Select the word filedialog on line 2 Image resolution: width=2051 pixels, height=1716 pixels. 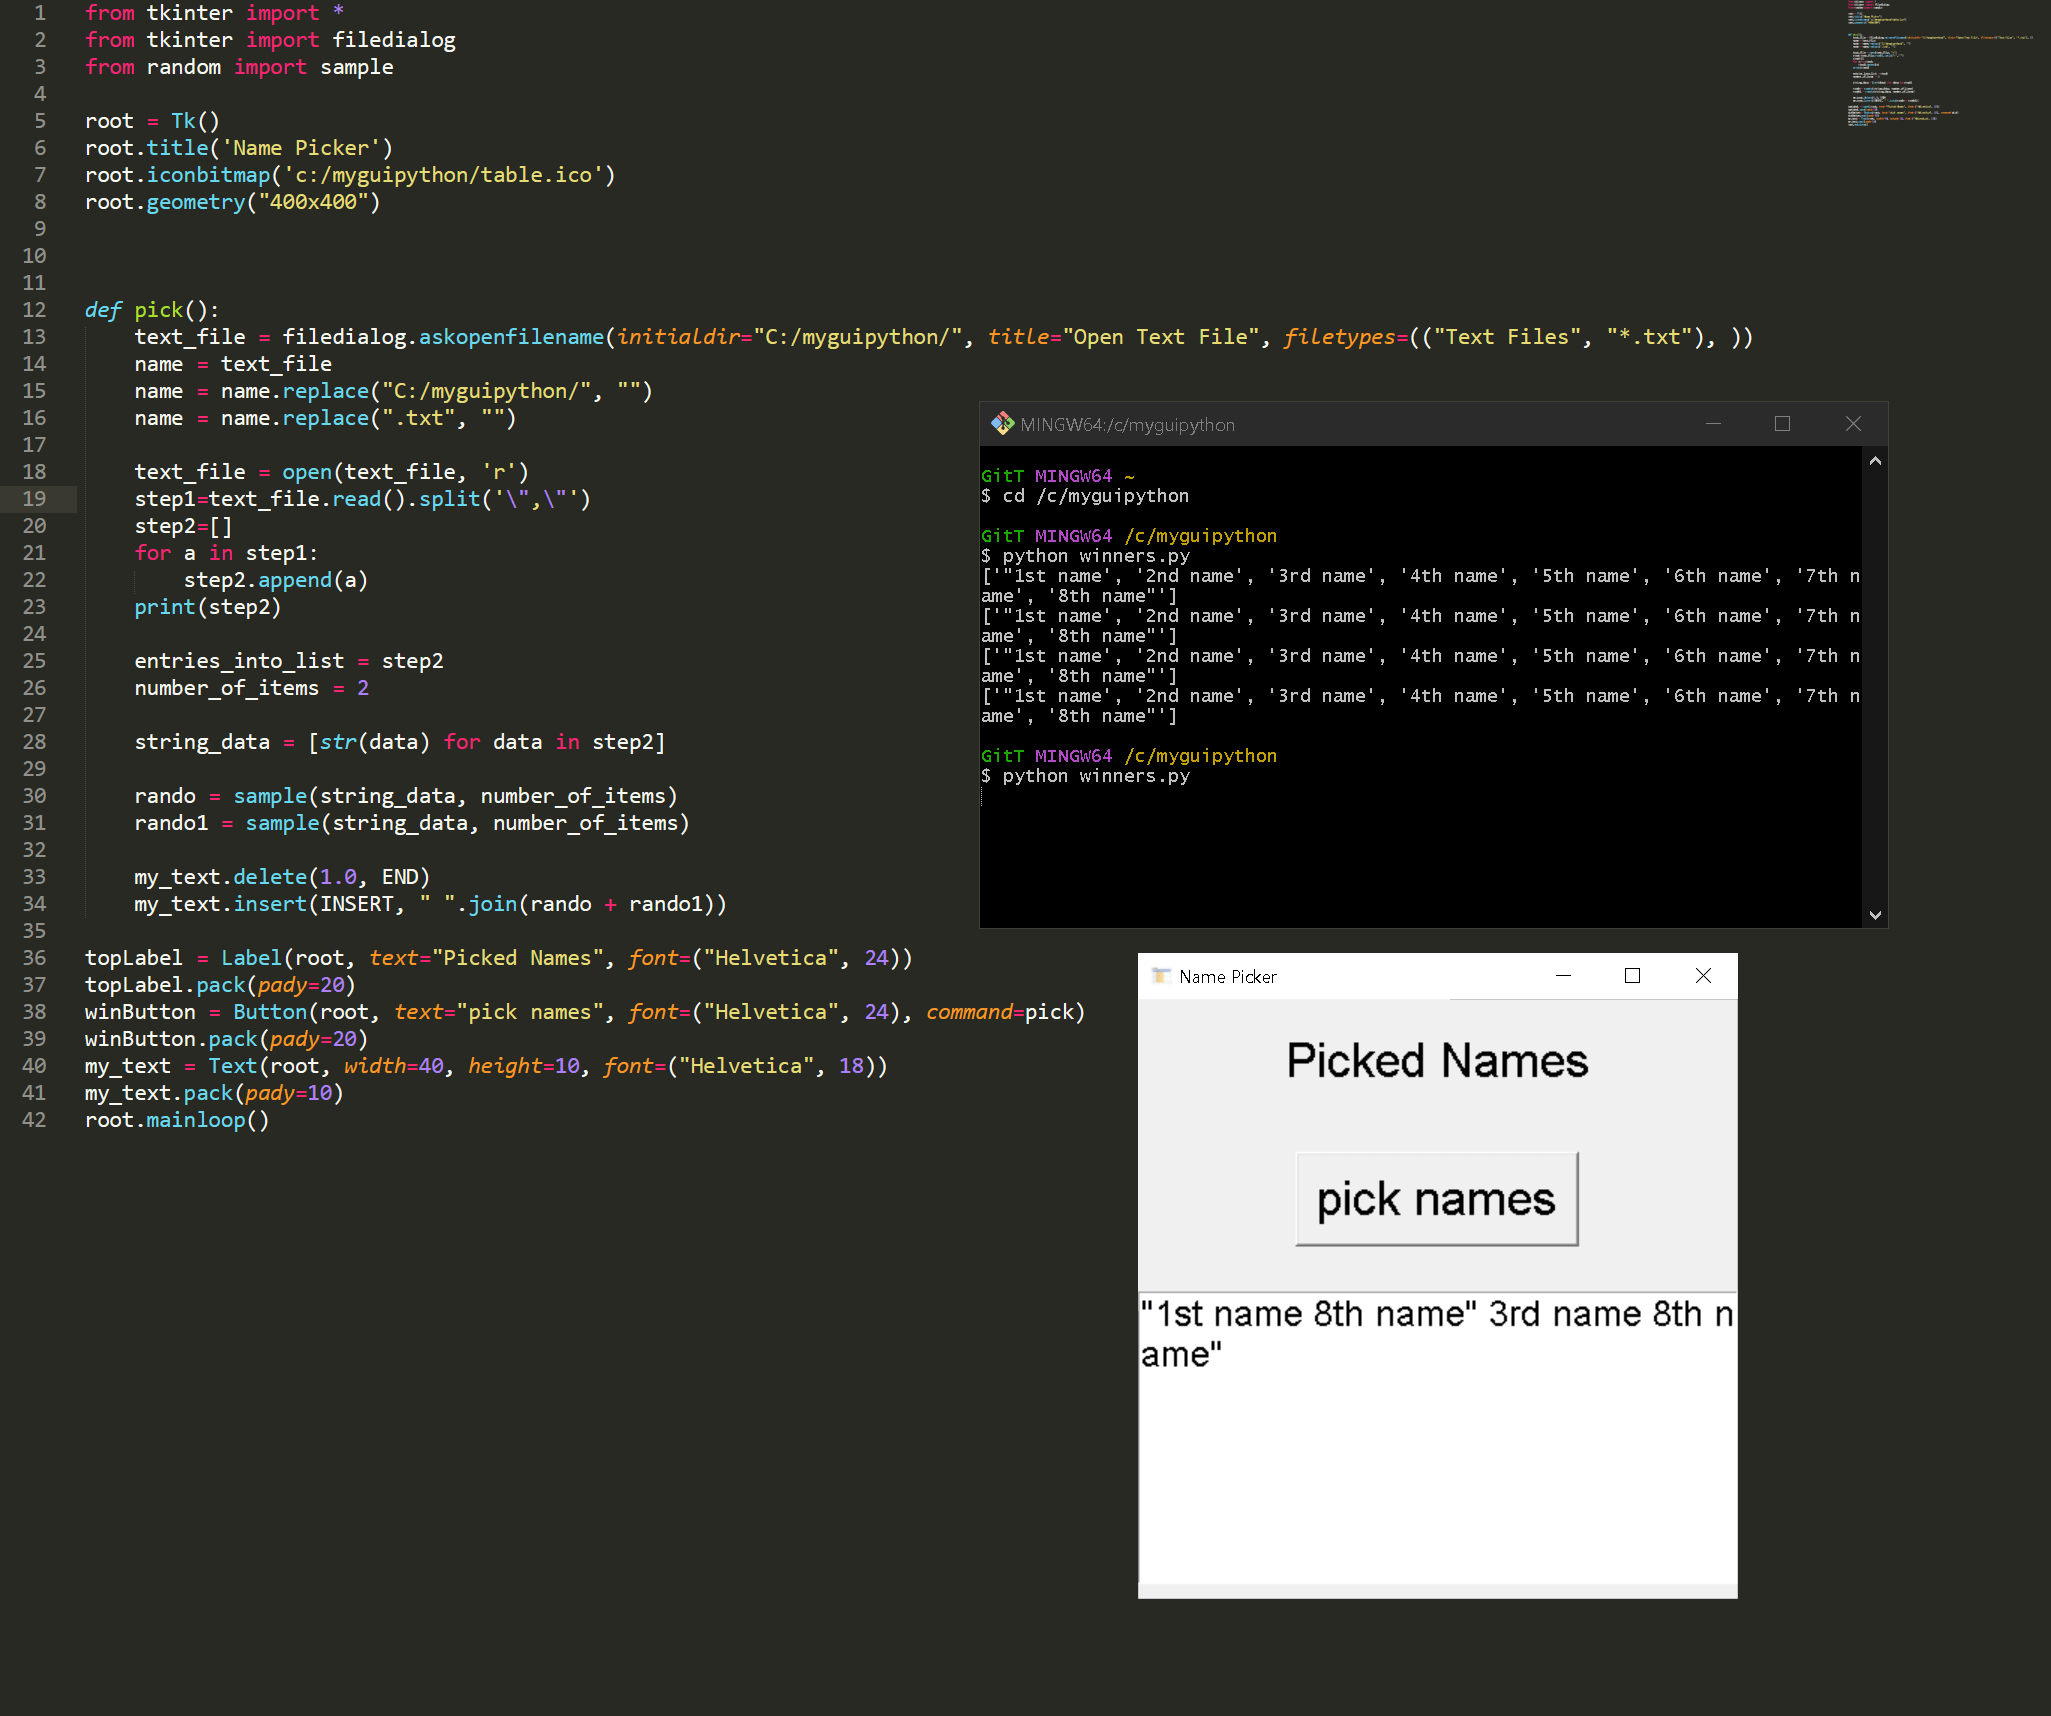pos(393,40)
